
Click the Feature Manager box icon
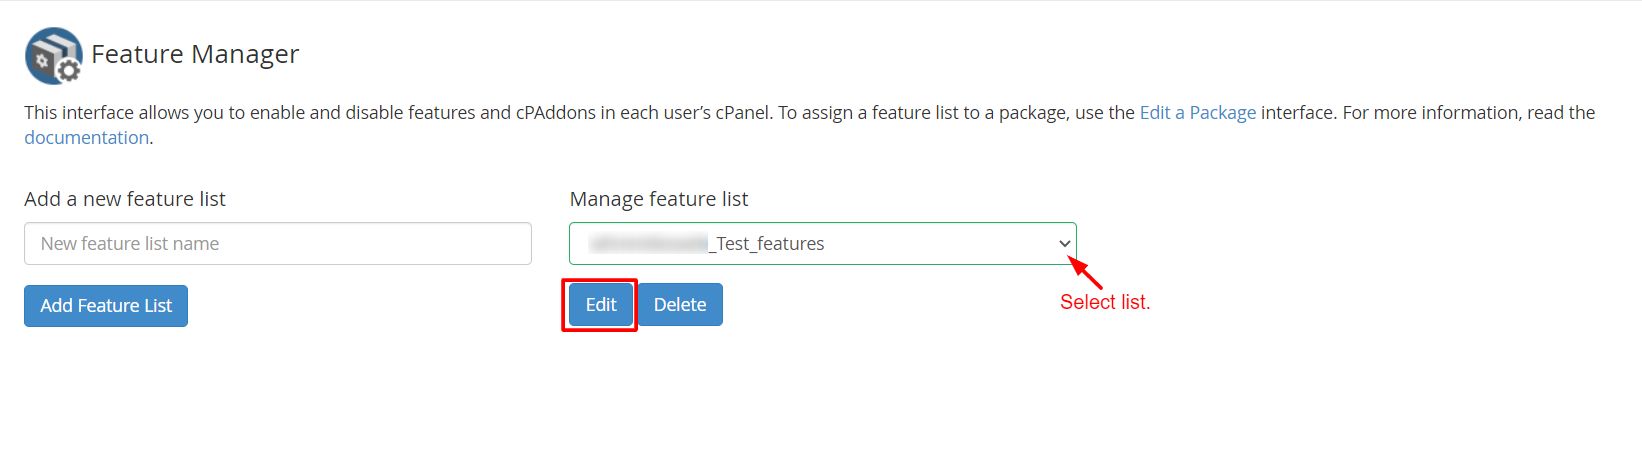pos(53,55)
